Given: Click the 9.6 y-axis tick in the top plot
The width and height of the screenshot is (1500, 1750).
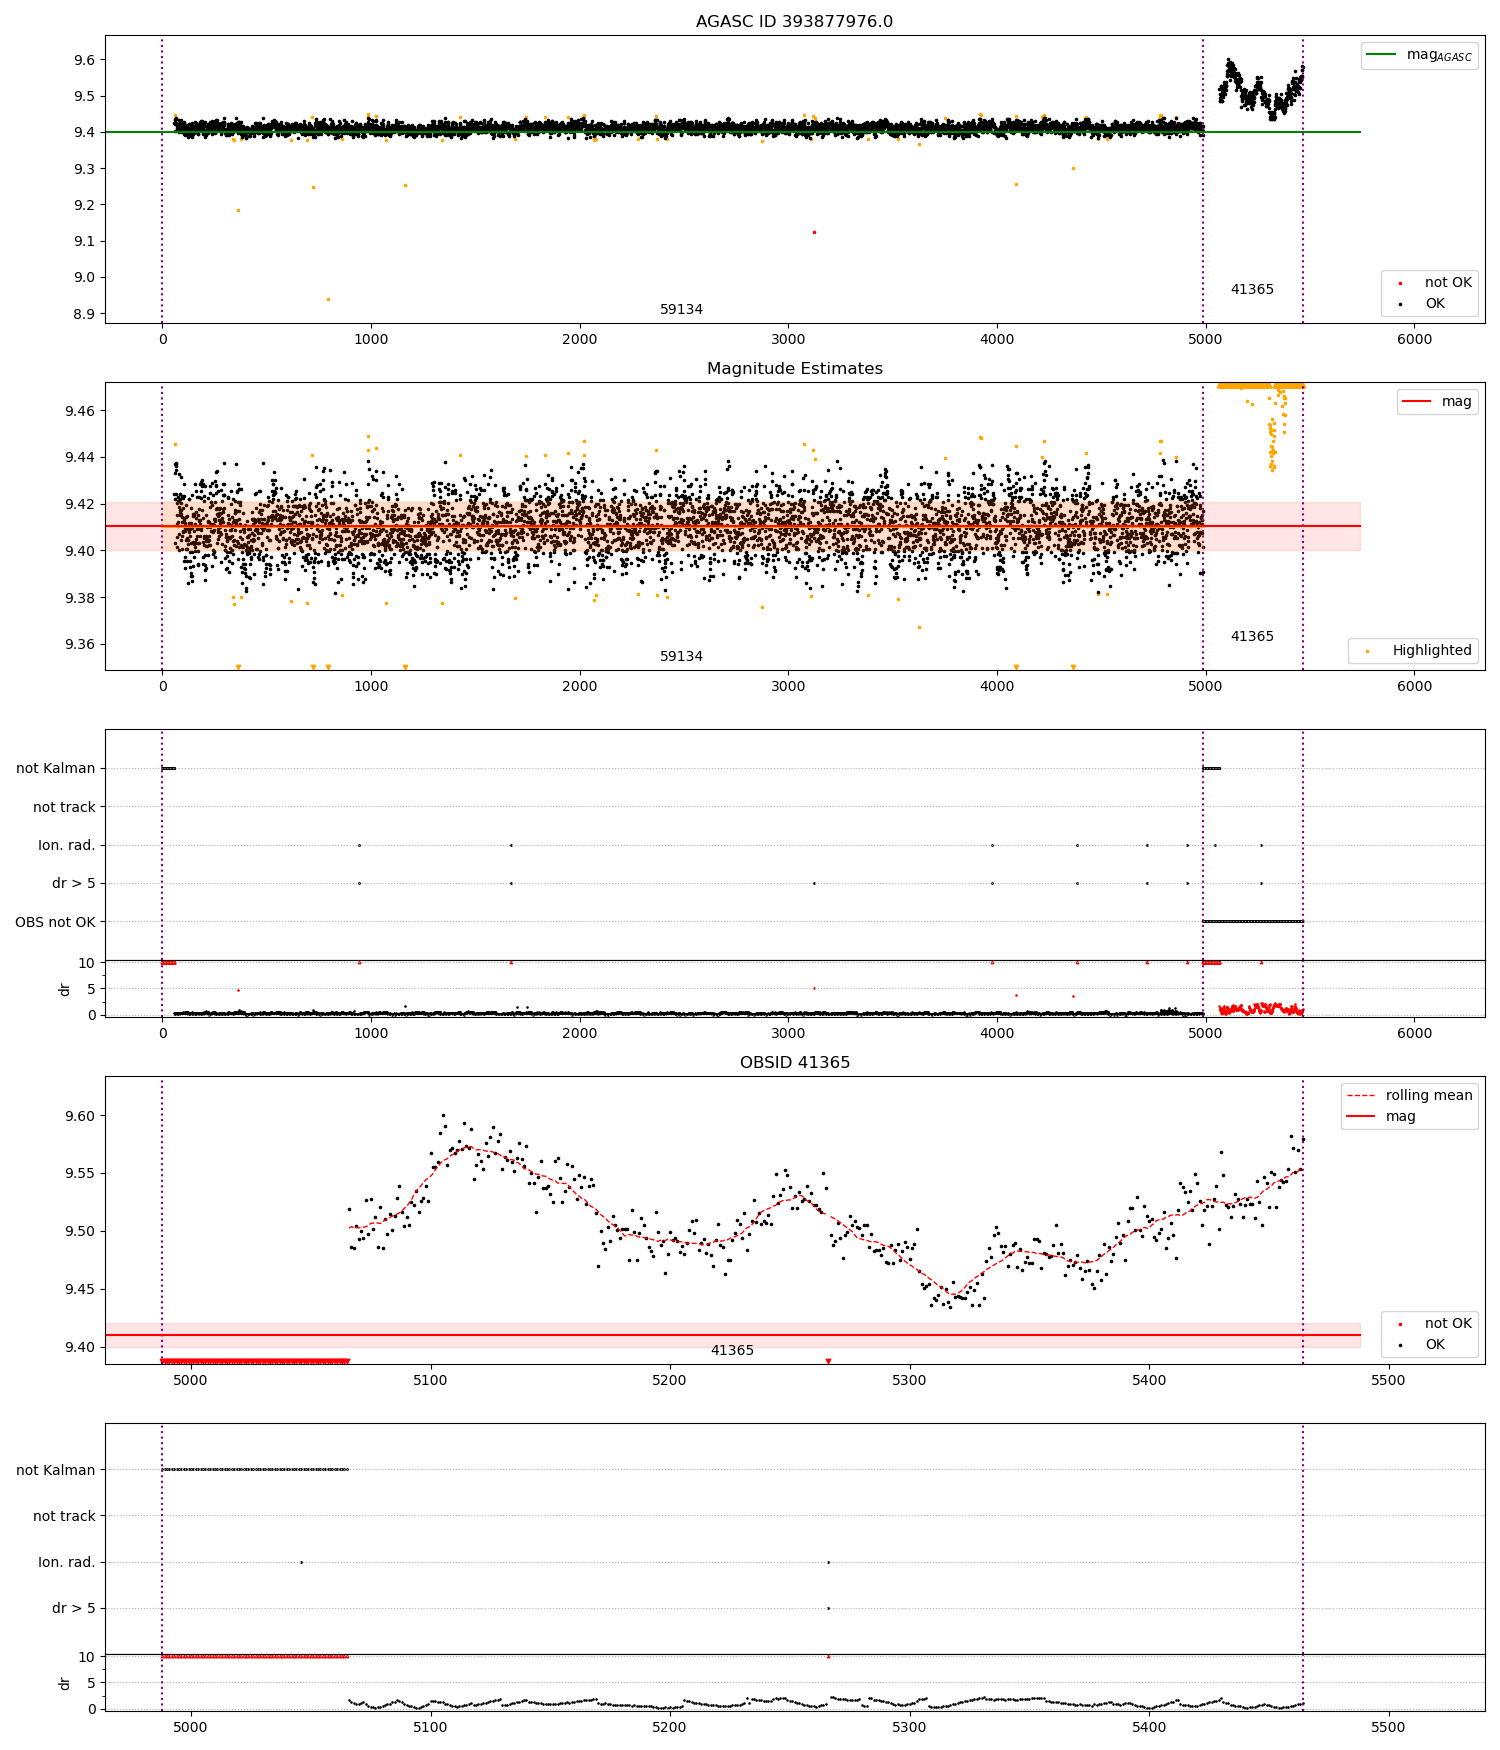Looking at the screenshot, I should click(85, 60).
